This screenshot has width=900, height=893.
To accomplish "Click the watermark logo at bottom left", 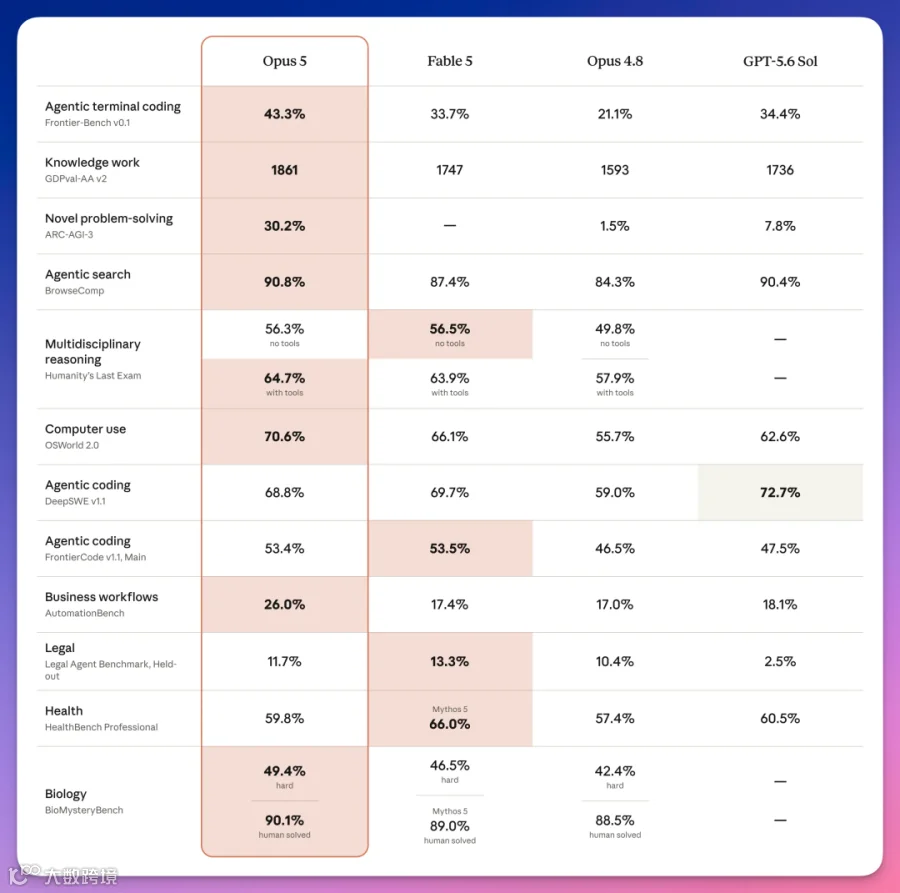I will pos(63,875).
